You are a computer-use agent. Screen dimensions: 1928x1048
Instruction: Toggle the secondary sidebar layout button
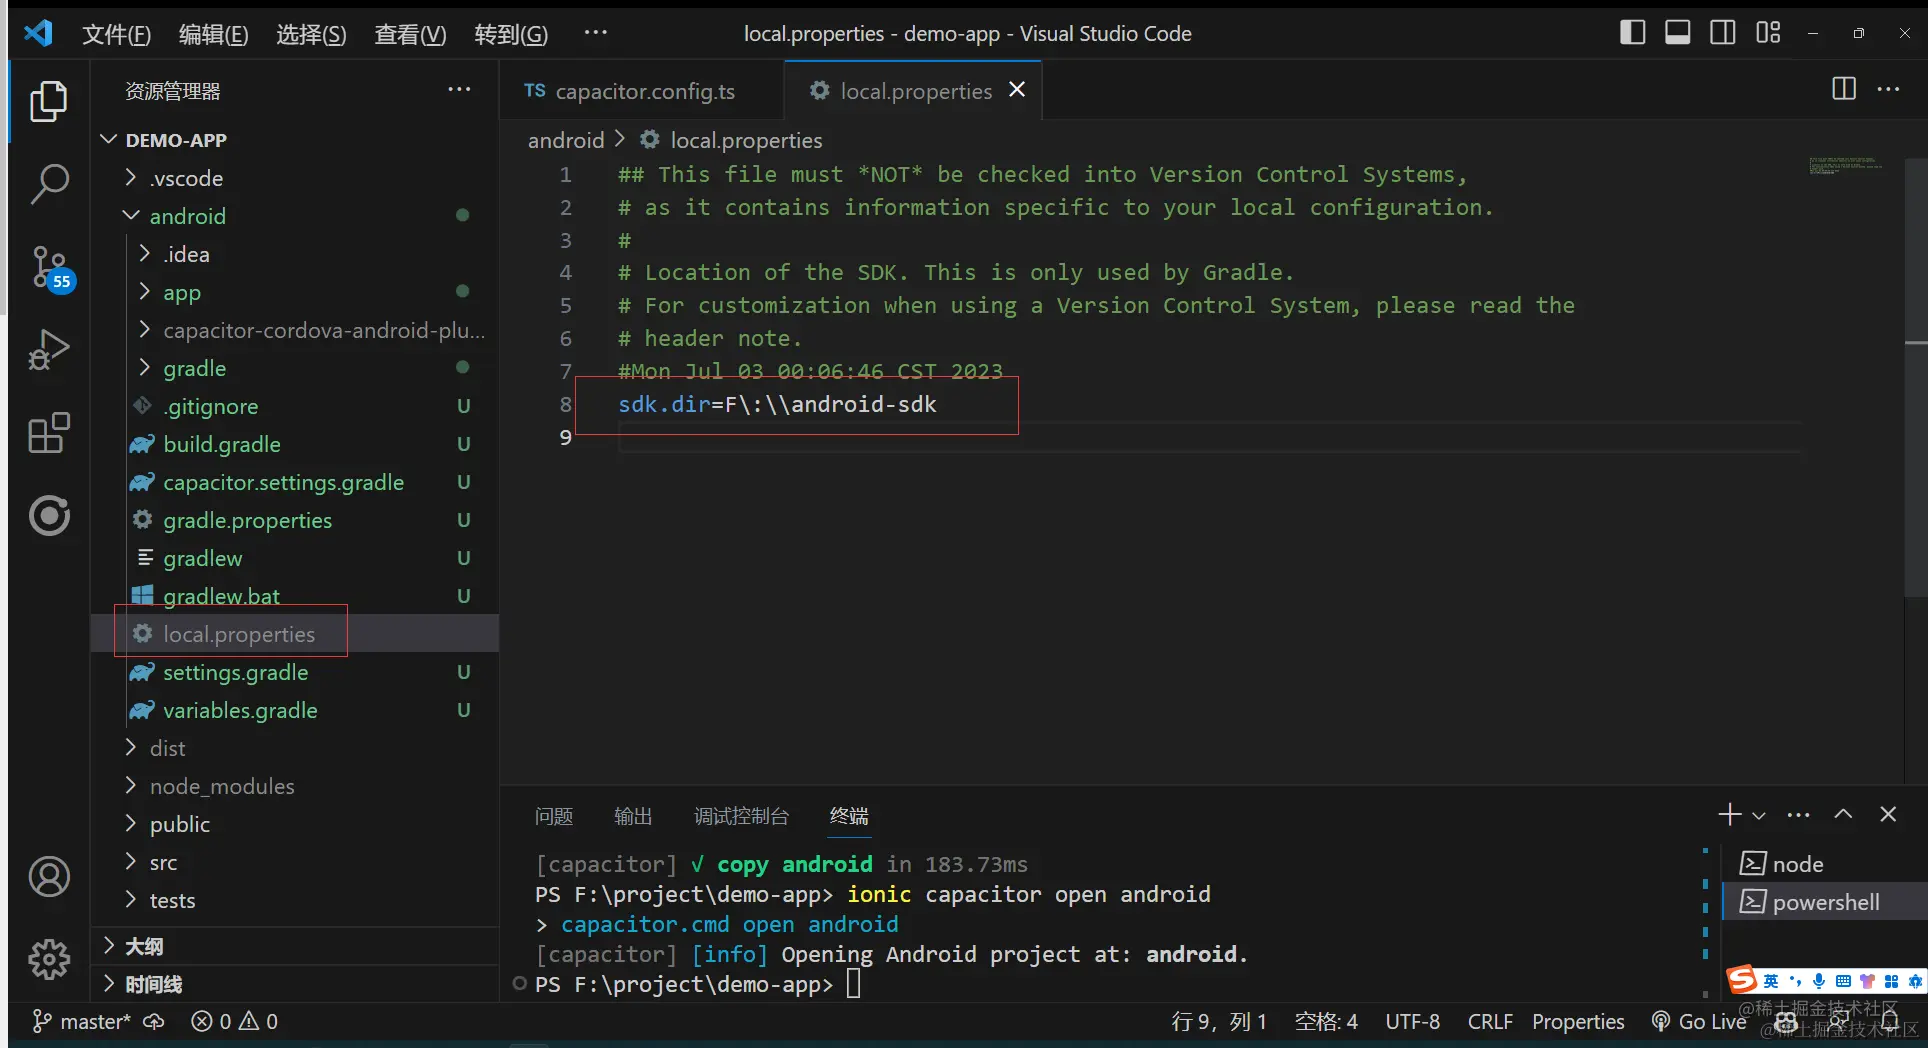pyautogui.click(x=1722, y=33)
